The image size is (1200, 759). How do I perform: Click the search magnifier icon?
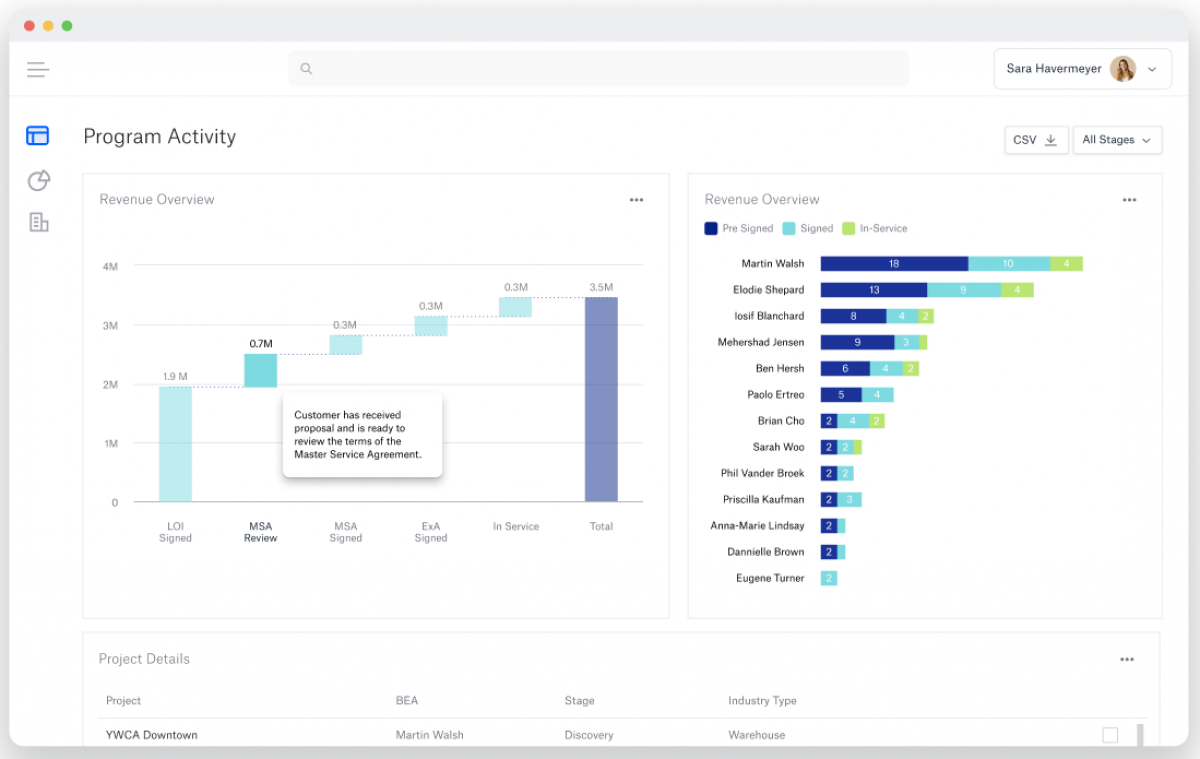point(306,69)
